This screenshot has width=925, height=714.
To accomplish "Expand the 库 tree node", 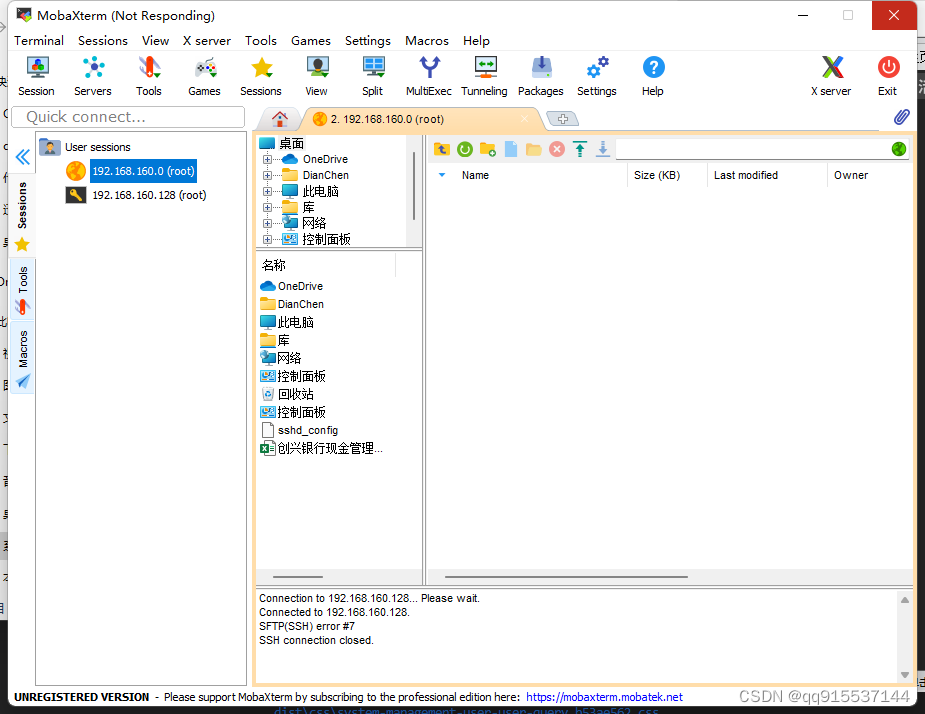I will click(267, 207).
